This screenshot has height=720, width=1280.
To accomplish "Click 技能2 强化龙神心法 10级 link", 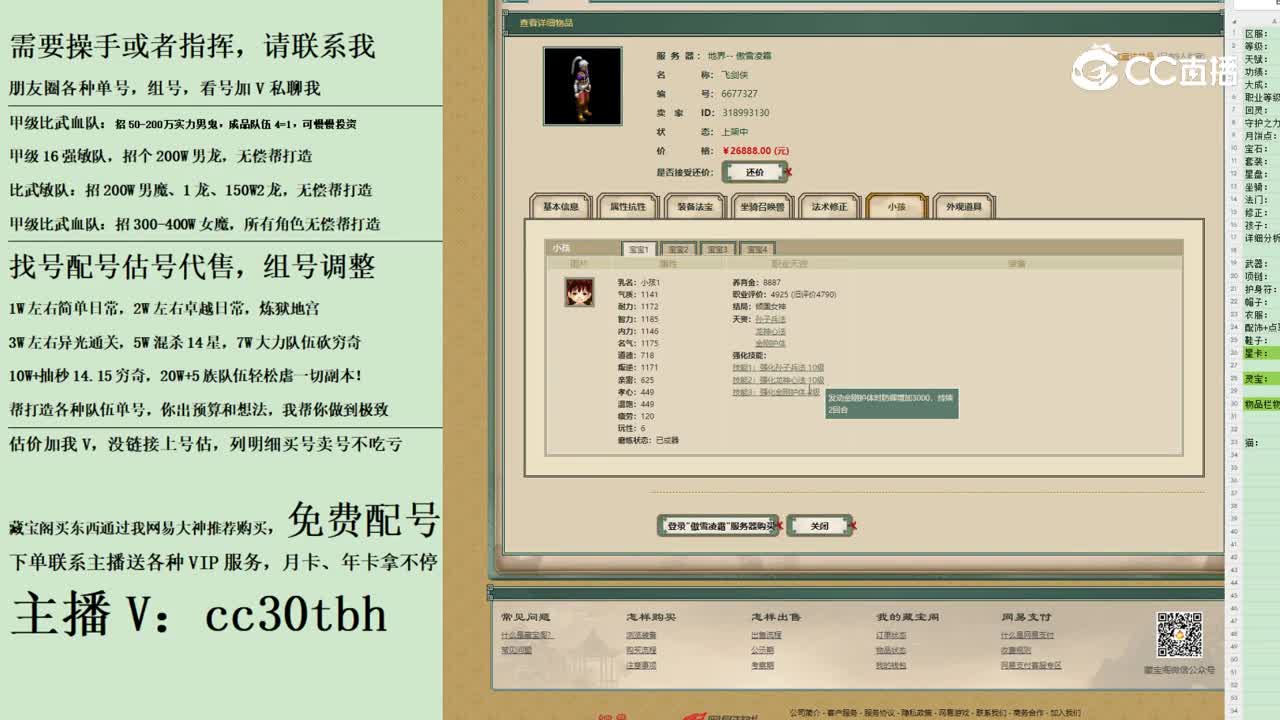I will [x=779, y=380].
